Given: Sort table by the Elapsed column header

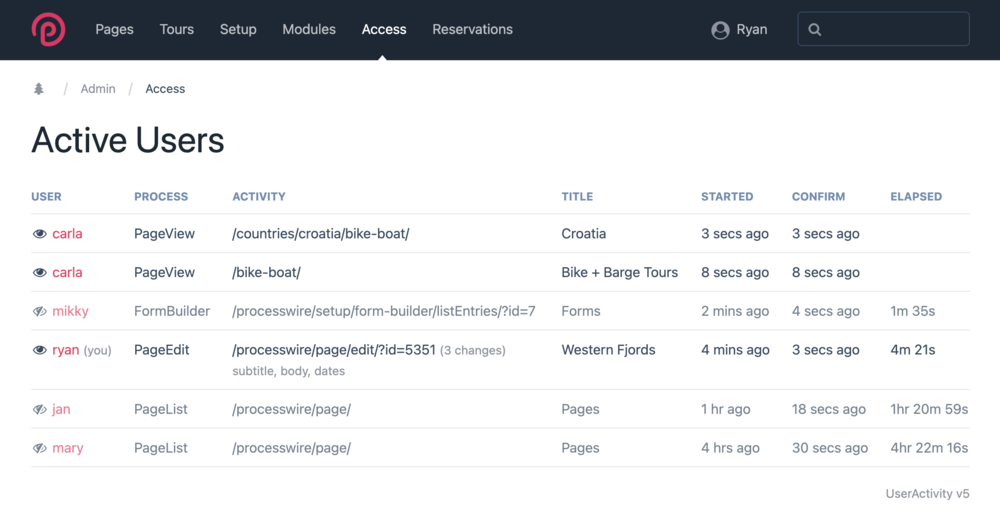Looking at the screenshot, I should pos(915,197).
